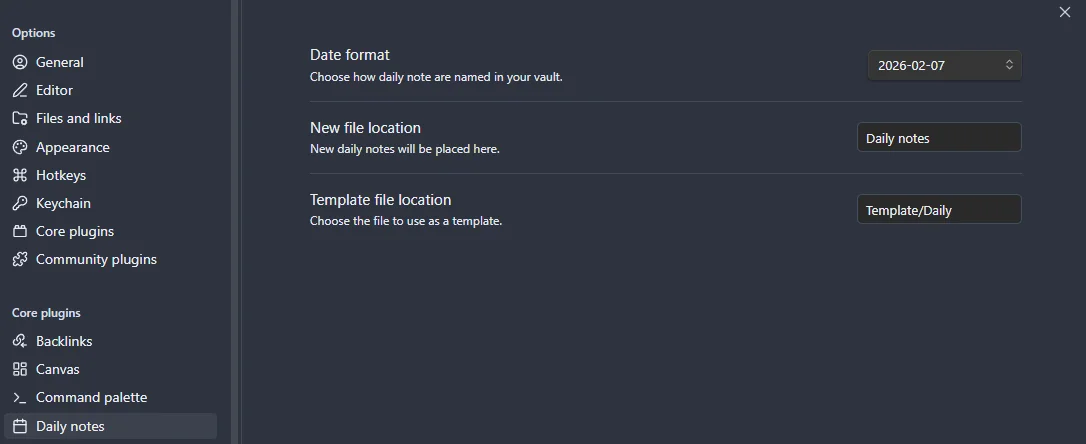This screenshot has height=444, width=1086.
Task: Click the Editor pencil icon
Action: (20, 90)
